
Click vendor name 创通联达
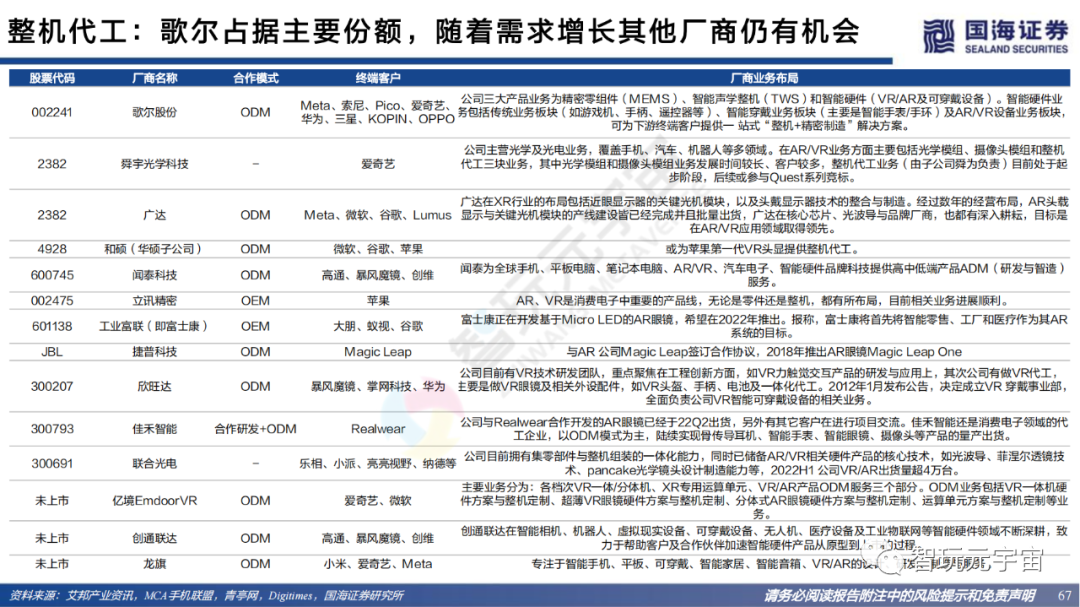(154, 538)
